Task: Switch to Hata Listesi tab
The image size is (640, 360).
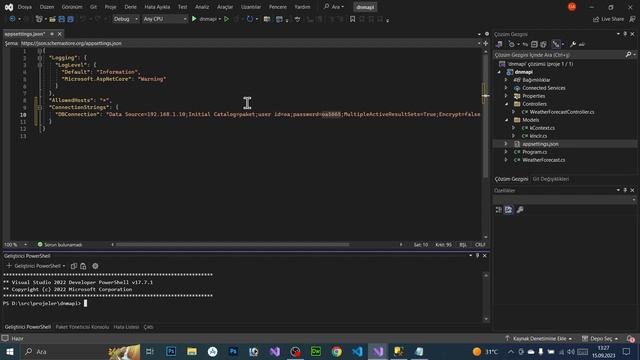Action: [x=126, y=327]
